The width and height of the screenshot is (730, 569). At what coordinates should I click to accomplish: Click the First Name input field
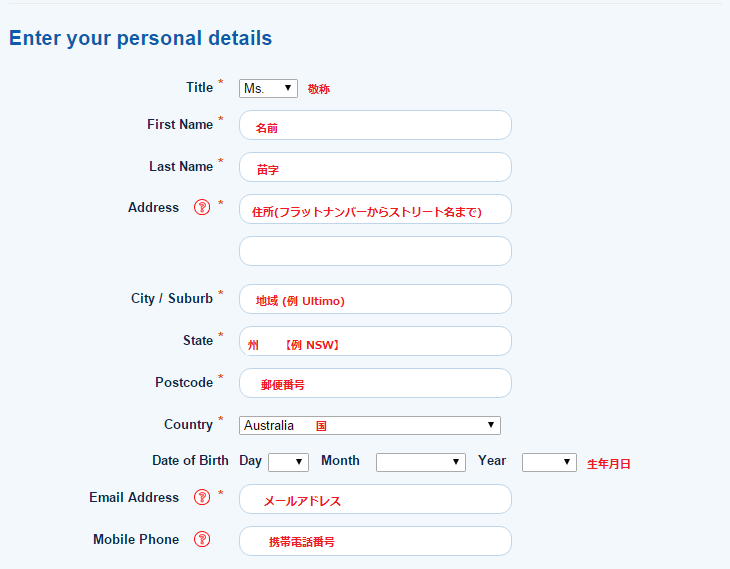pyautogui.click(x=375, y=125)
